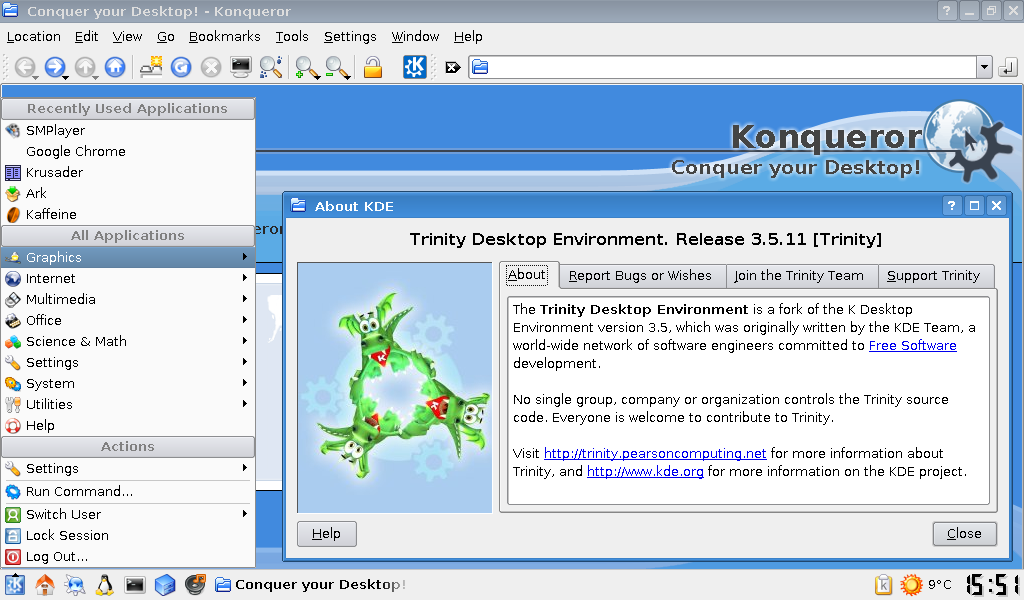The height and width of the screenshot is (600, 1024).
Task: Click Close button in About KDE dialog
Action: (965, 533)
